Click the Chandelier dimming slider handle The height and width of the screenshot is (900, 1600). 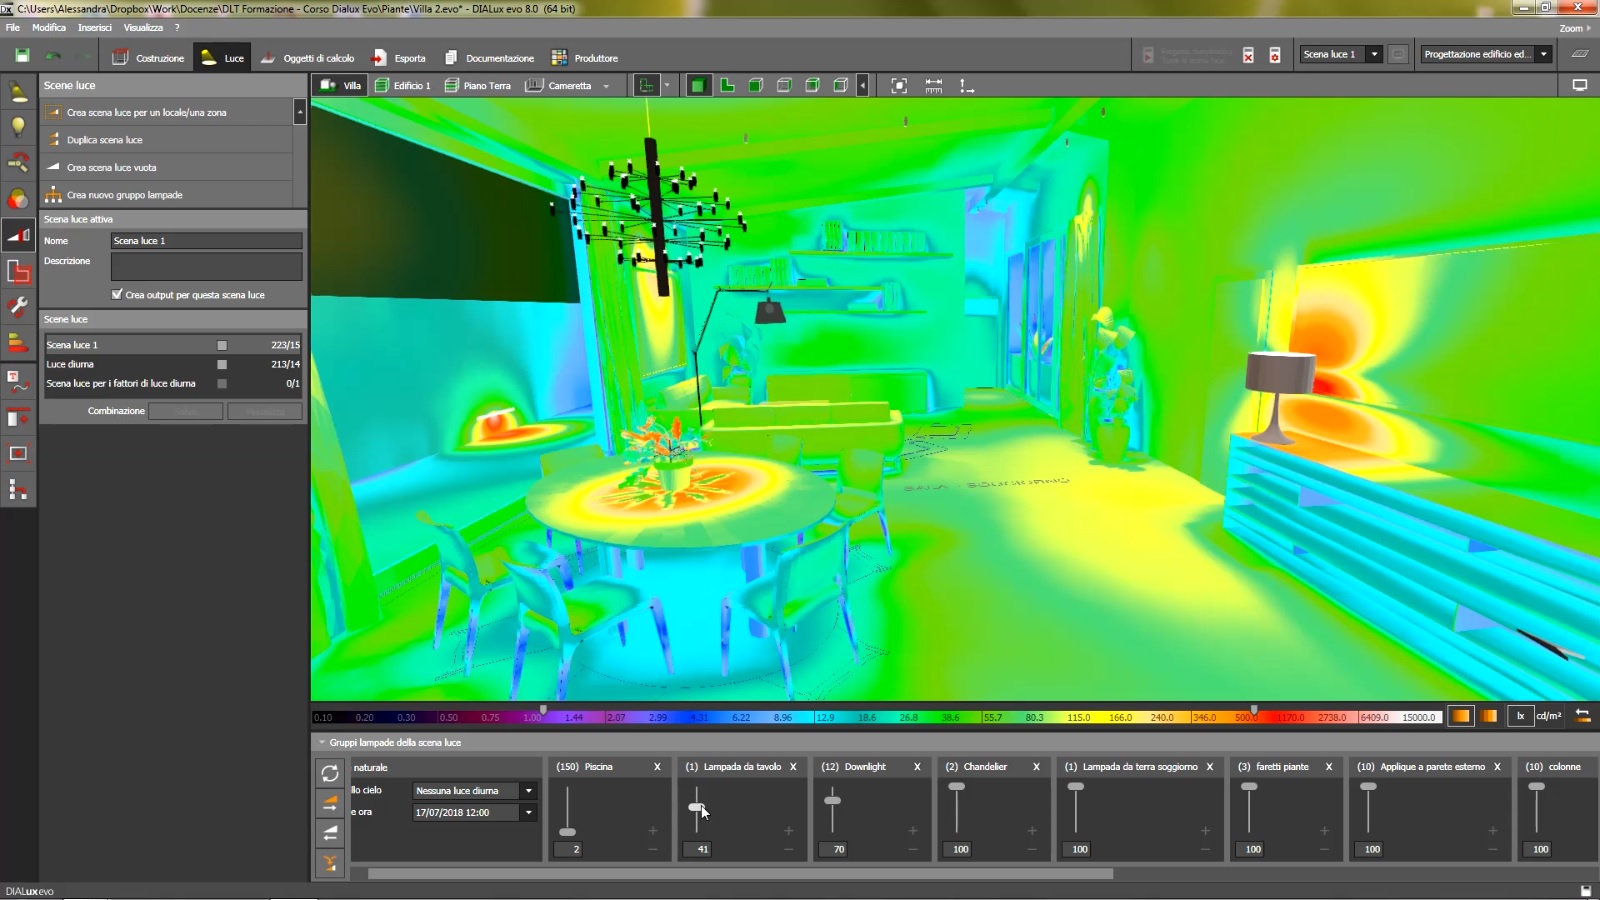click(957, 787)
